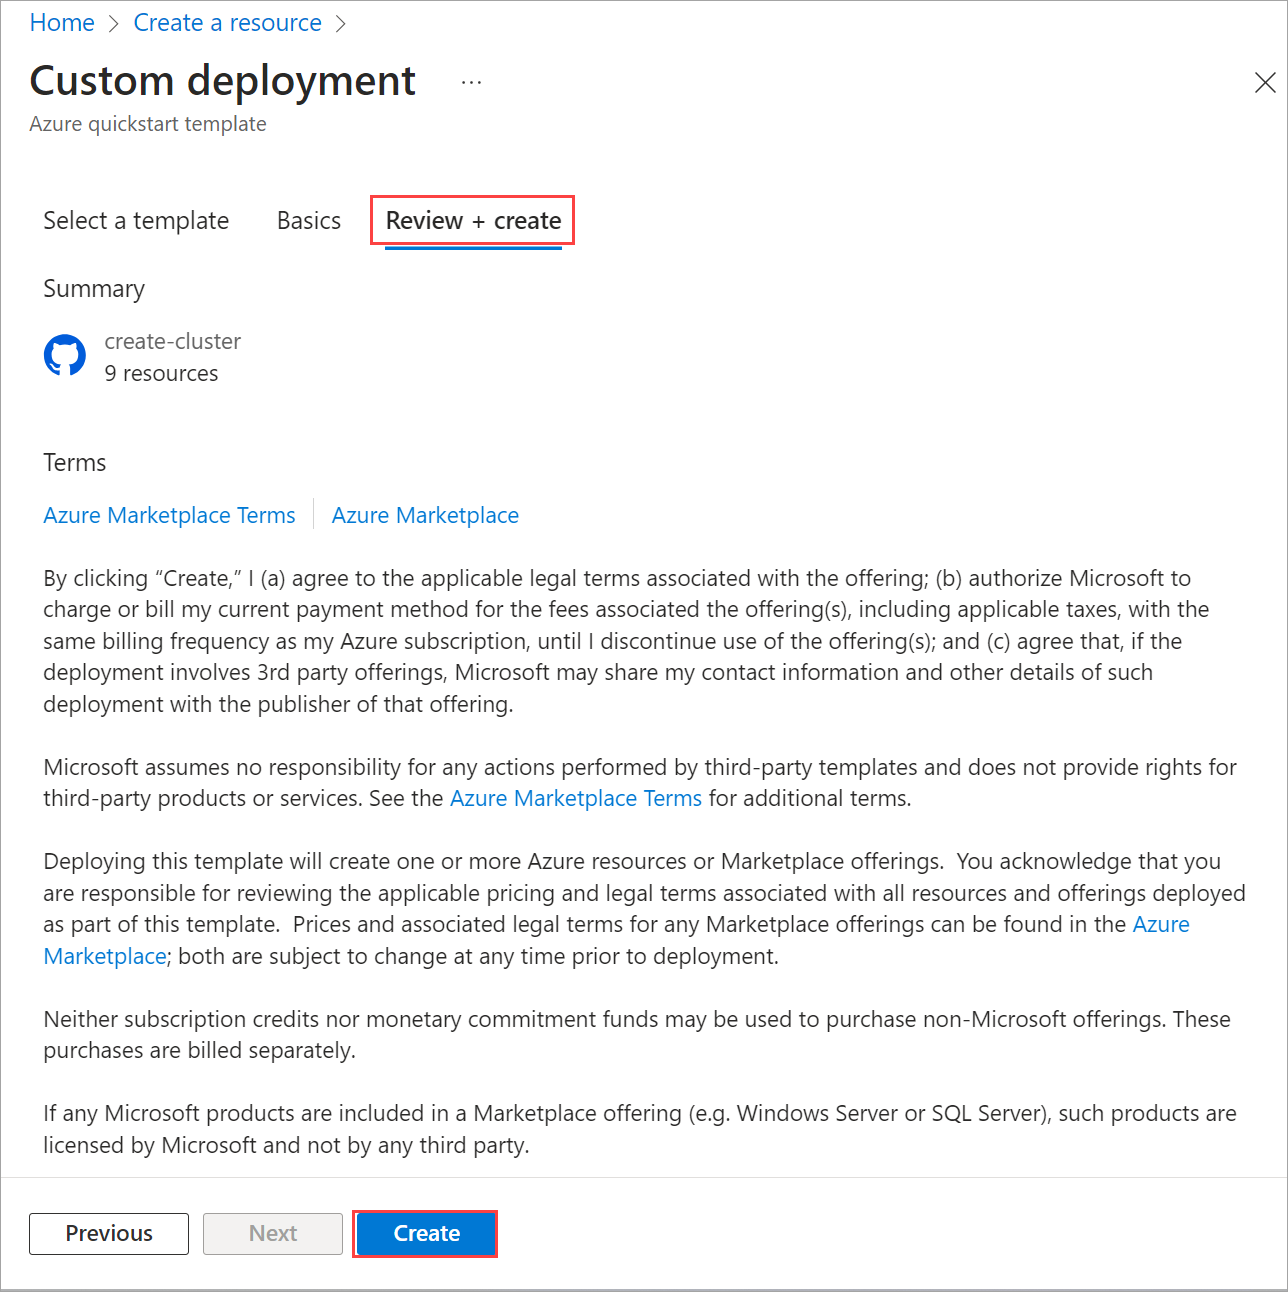Viewport: 1288px width, 1292px height.
Task: Click the 9 resources summary text
Action: pyautogui.click(x=161, y=374)
